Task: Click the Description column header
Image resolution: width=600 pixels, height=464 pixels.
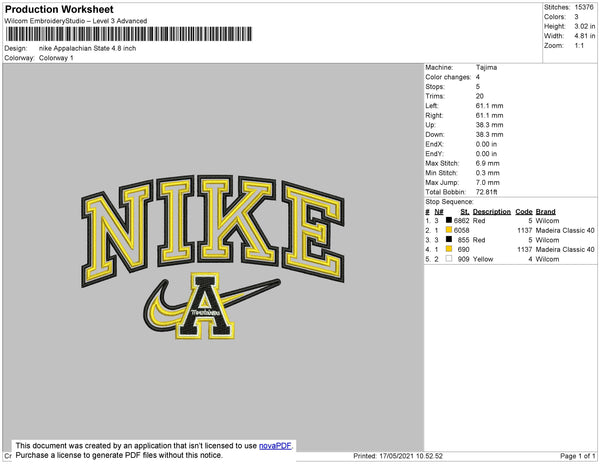Action: 492,211
